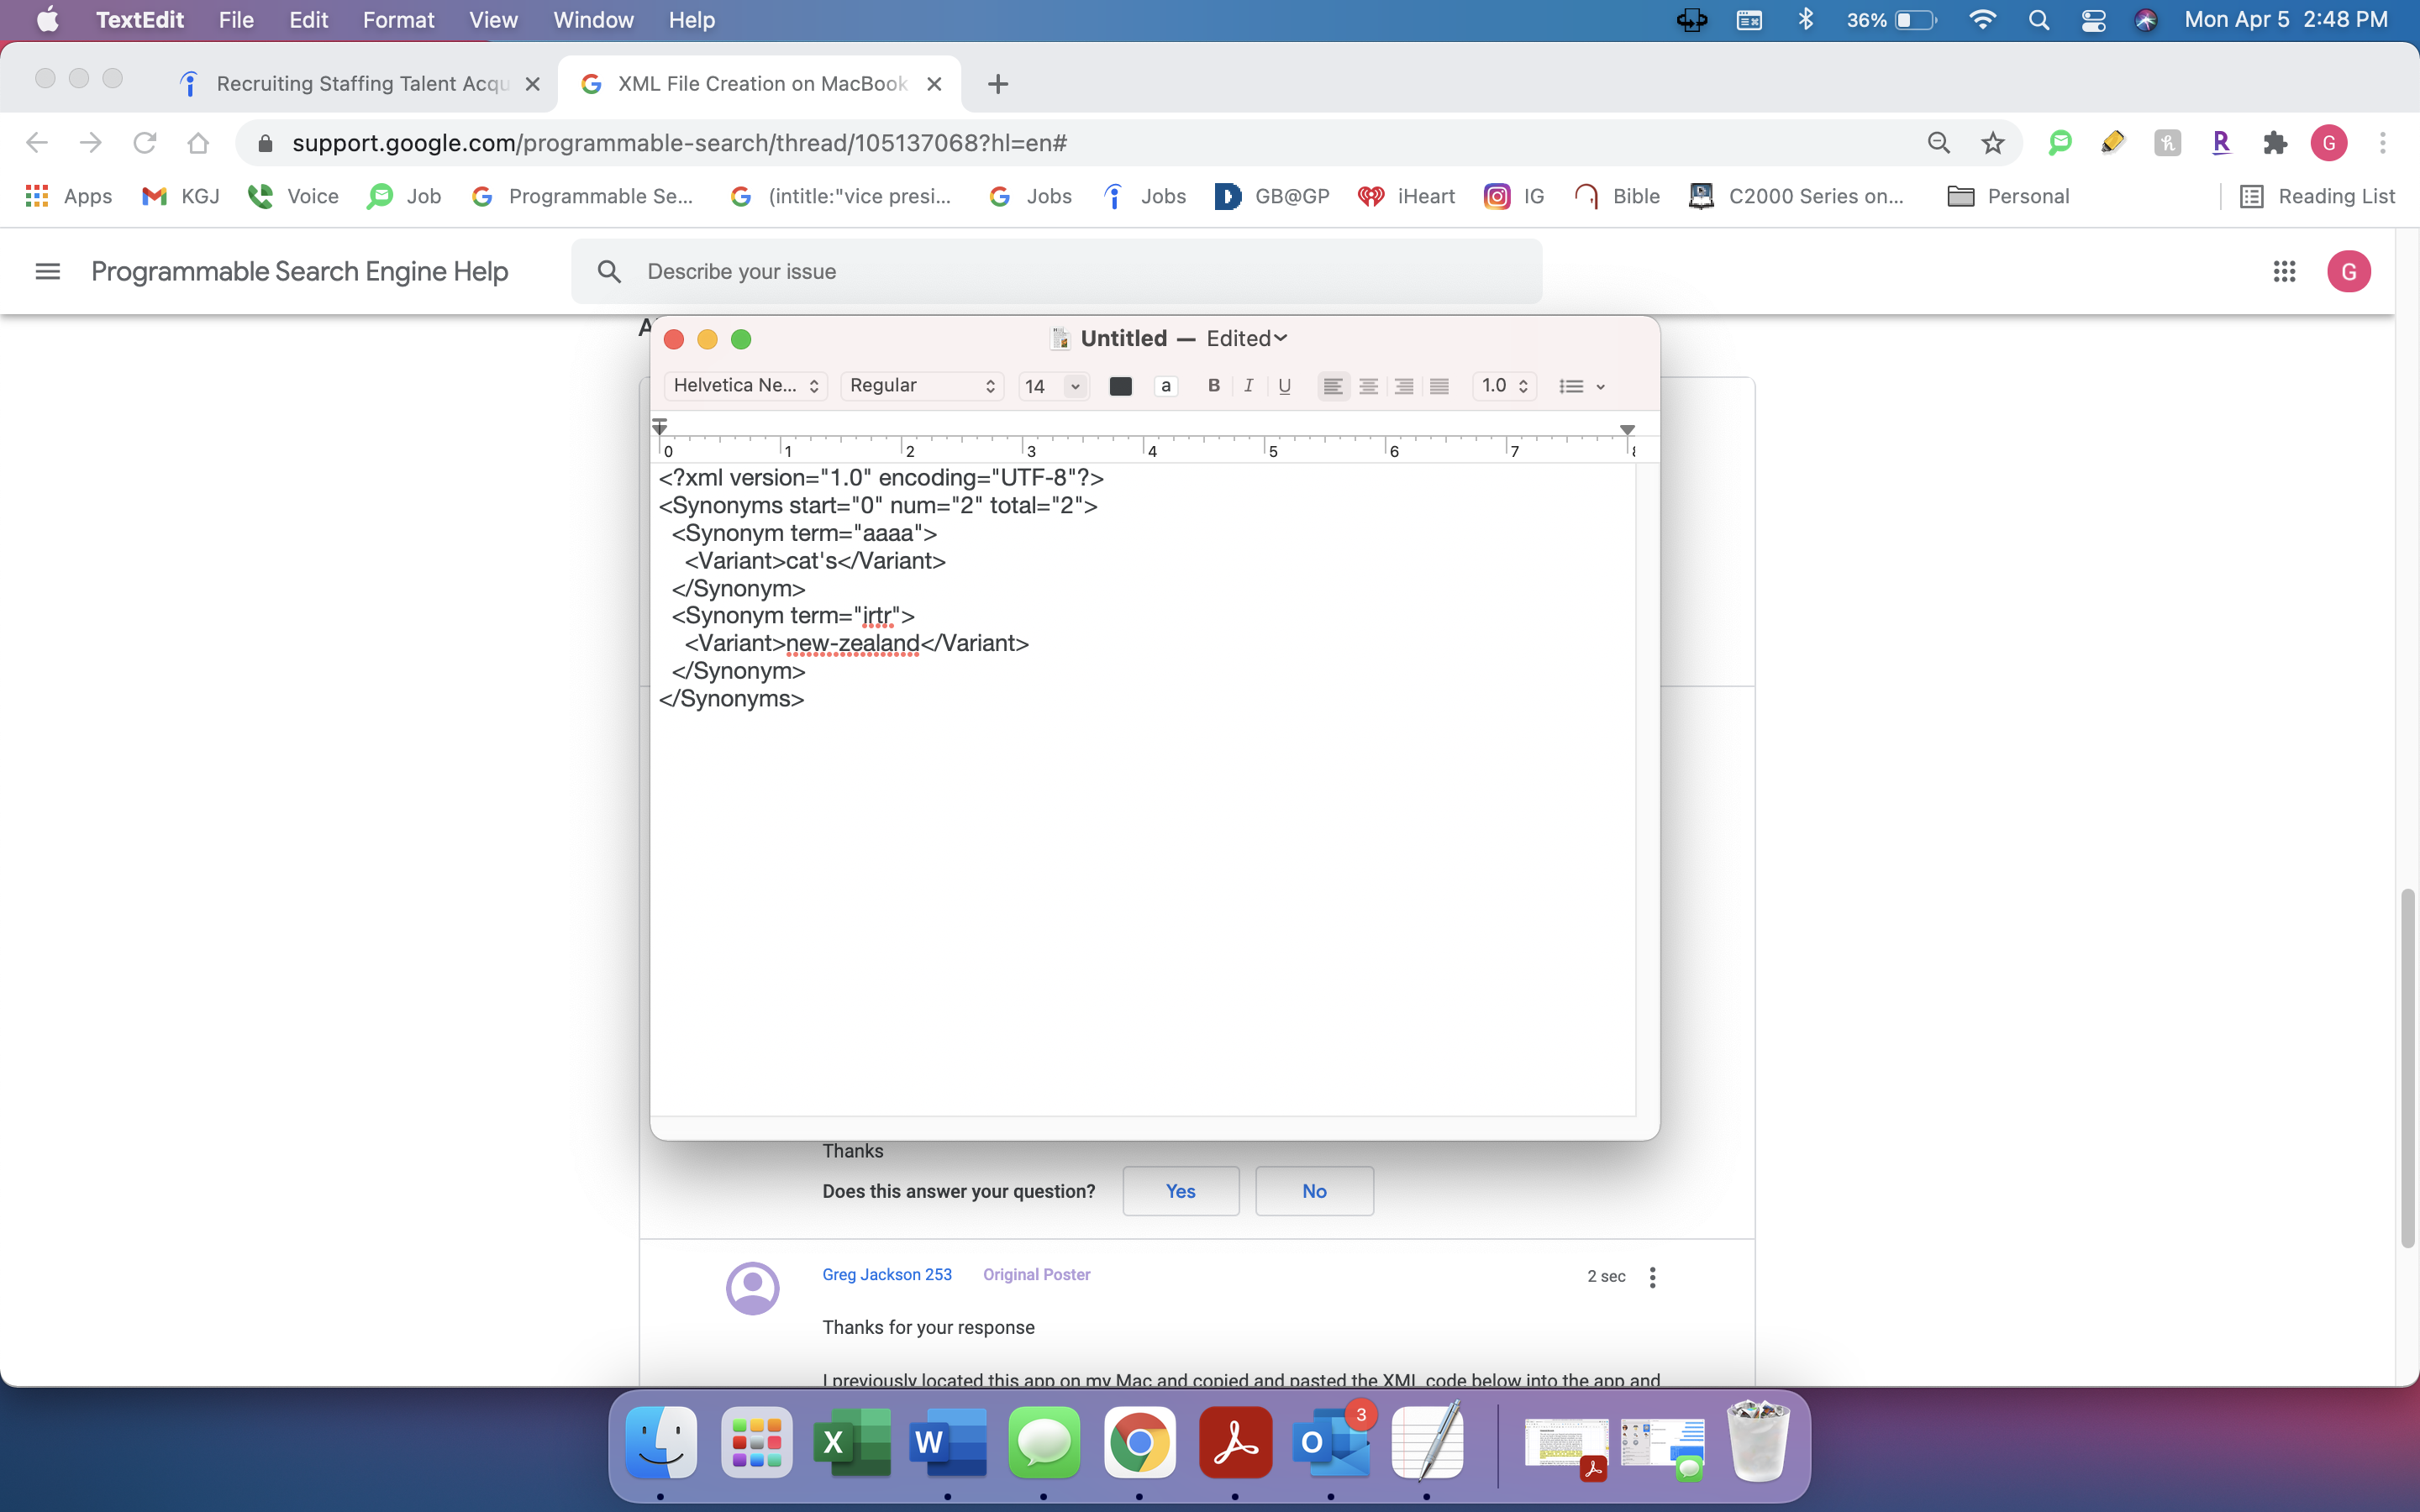This screenshot has width=2420, height=1512.
Task: Expand the font size 14 dropdown
Action: (1075, 386)
